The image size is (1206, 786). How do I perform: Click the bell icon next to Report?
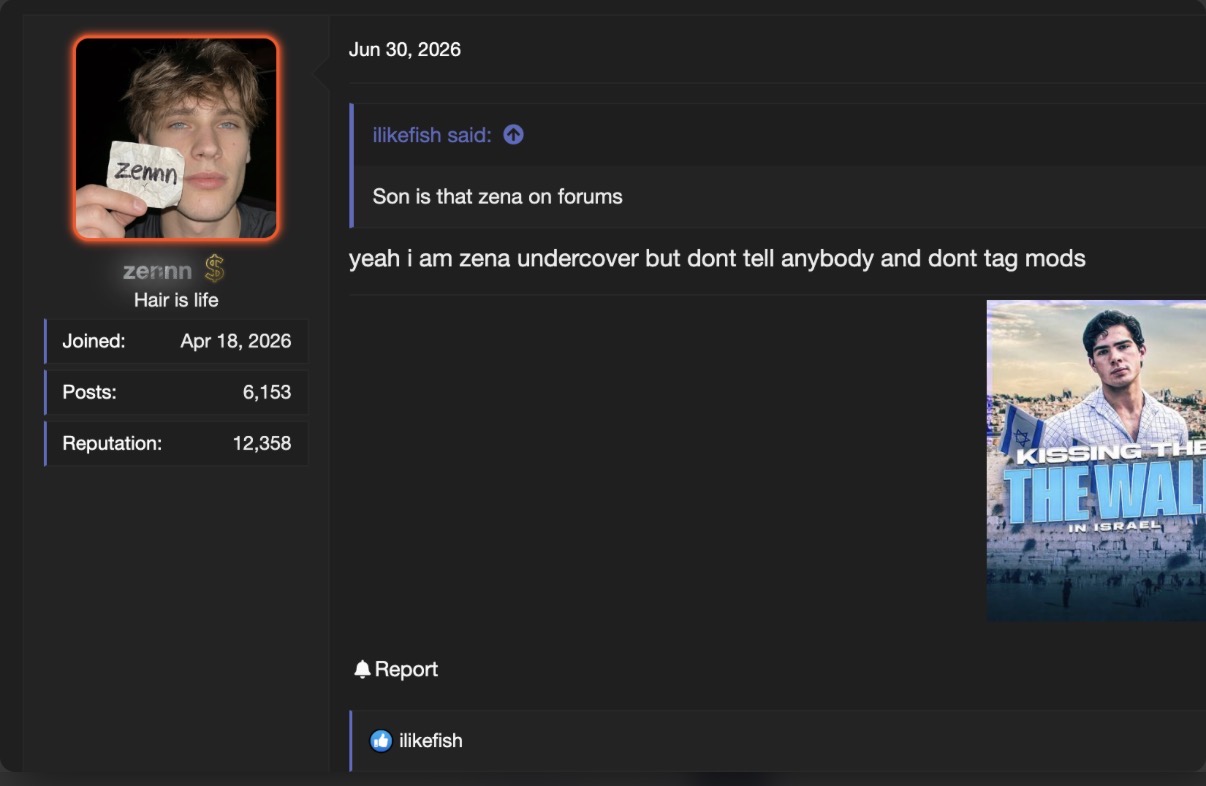point(362,670)
